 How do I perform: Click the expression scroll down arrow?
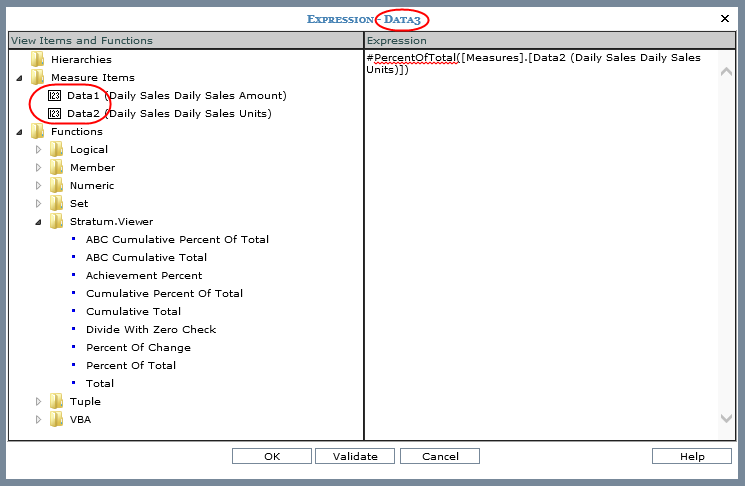pyautogui.click(x=726, y=418)
